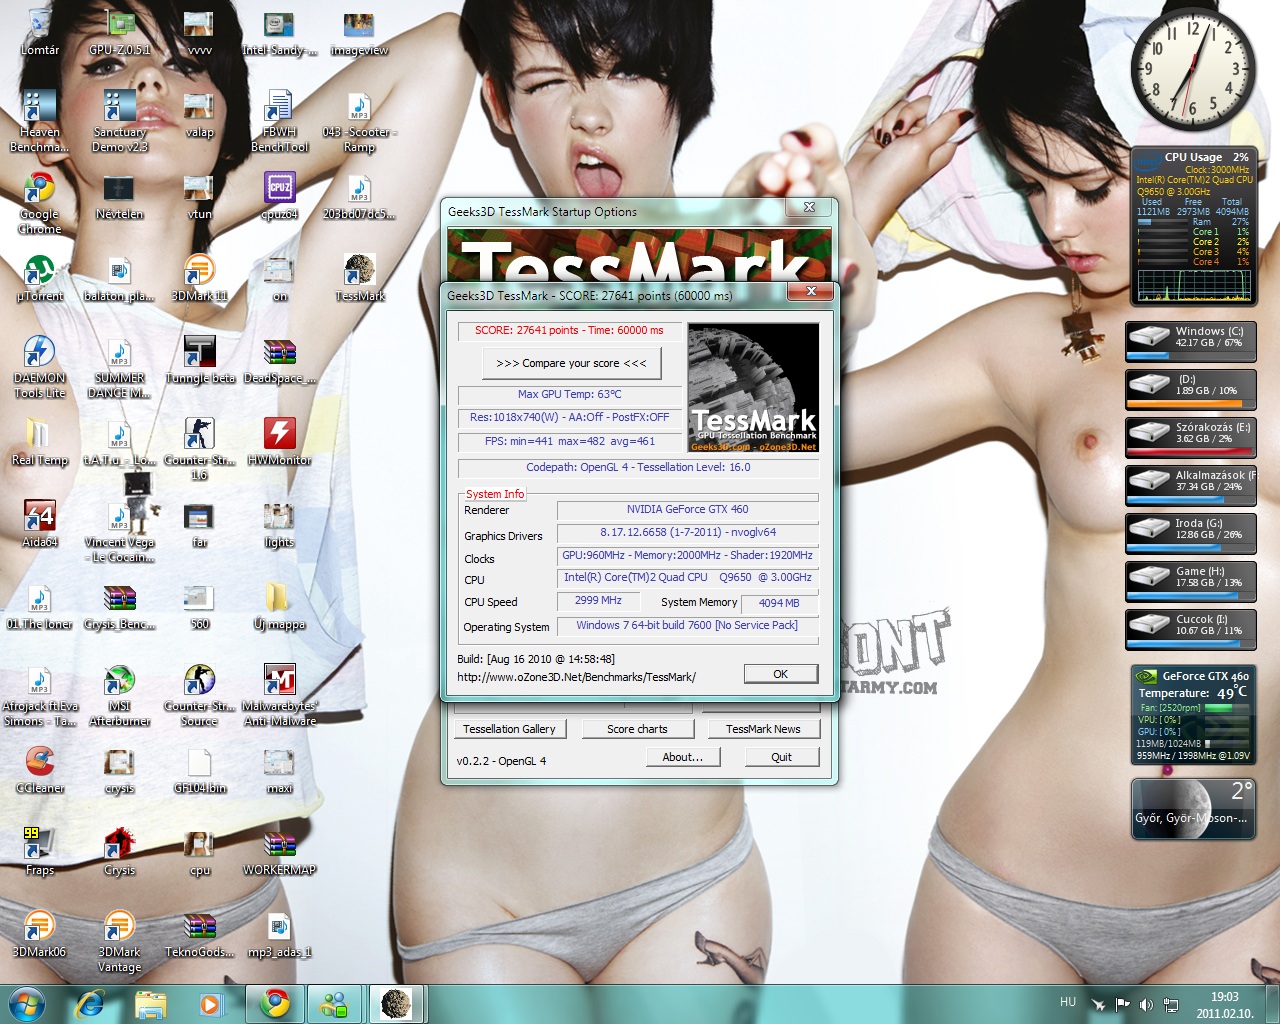Viewport: 1280px width, 1024px height.
Task: Open Google Chrome desktop shortcut
Action: (x=39, y=203)
